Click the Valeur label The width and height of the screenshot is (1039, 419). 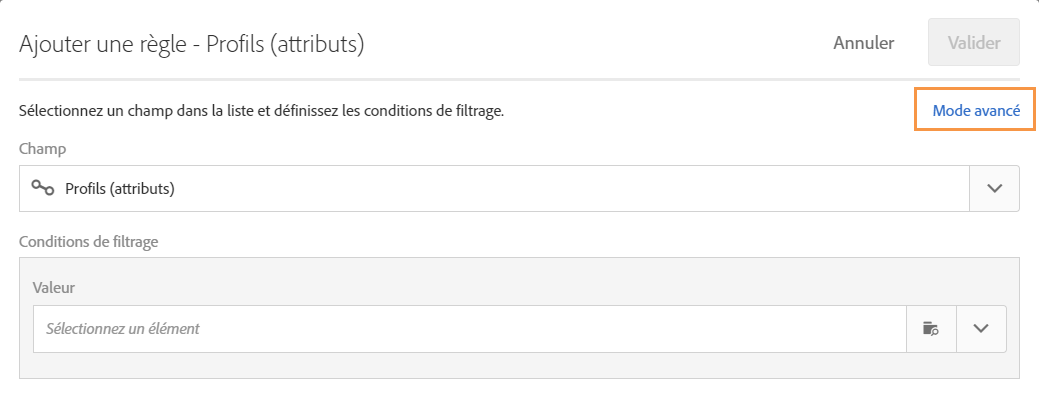[54, 288]
